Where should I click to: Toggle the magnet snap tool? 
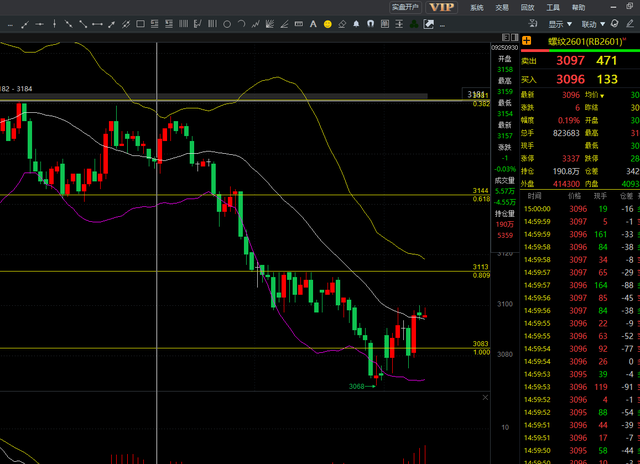click(371, 24)
